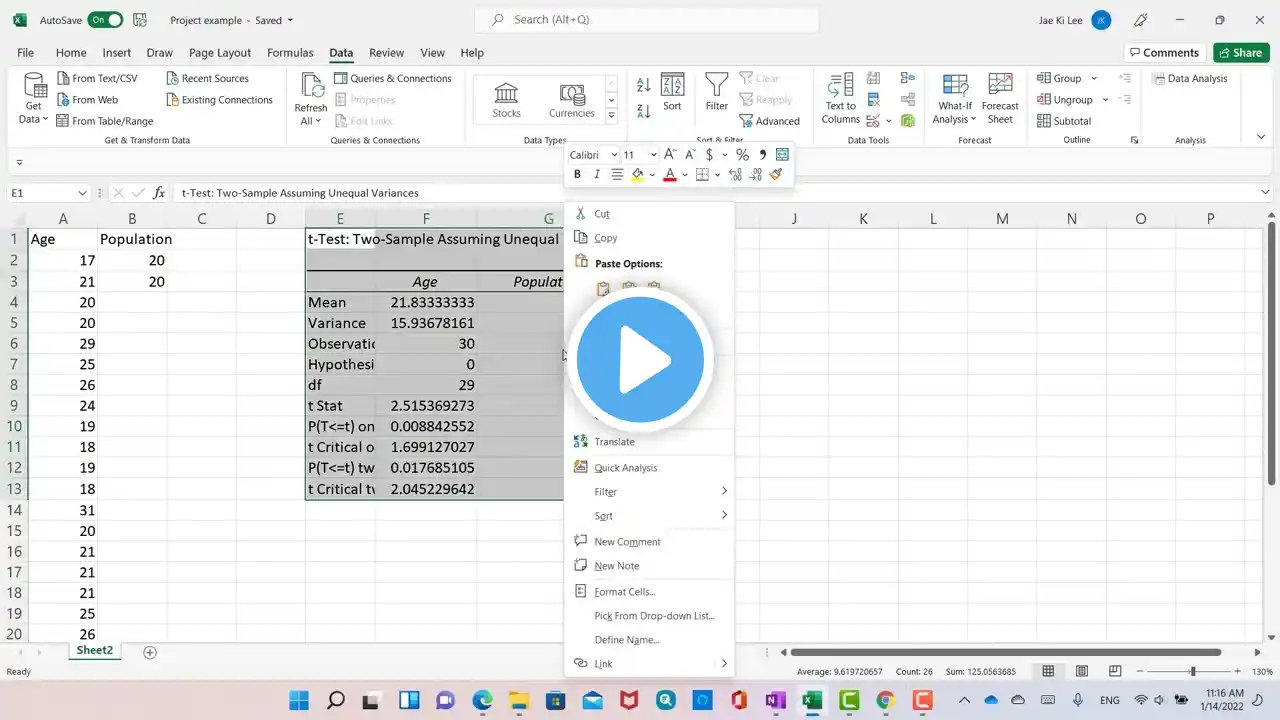Click the Format Painter brush in mini toolbar
Image resolution: width=1280 pixels, height=720 pixels.
pyautogui.click(x=776, y=174)
